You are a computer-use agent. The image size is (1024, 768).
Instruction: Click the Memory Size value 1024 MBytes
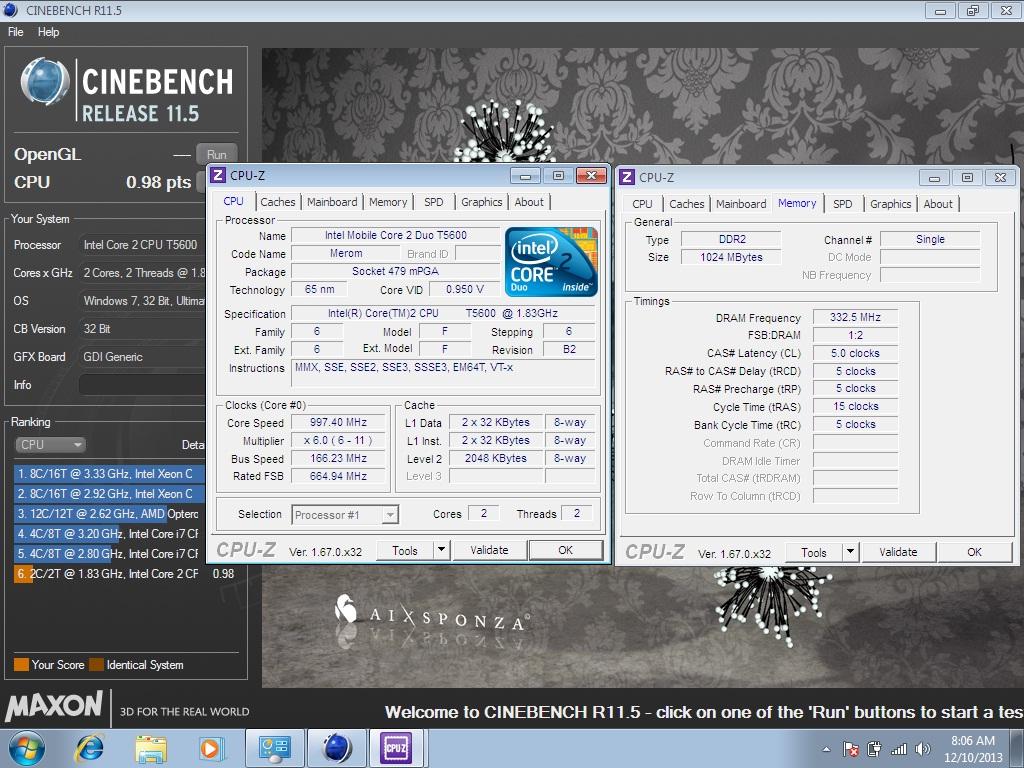[x=731, y=257]
